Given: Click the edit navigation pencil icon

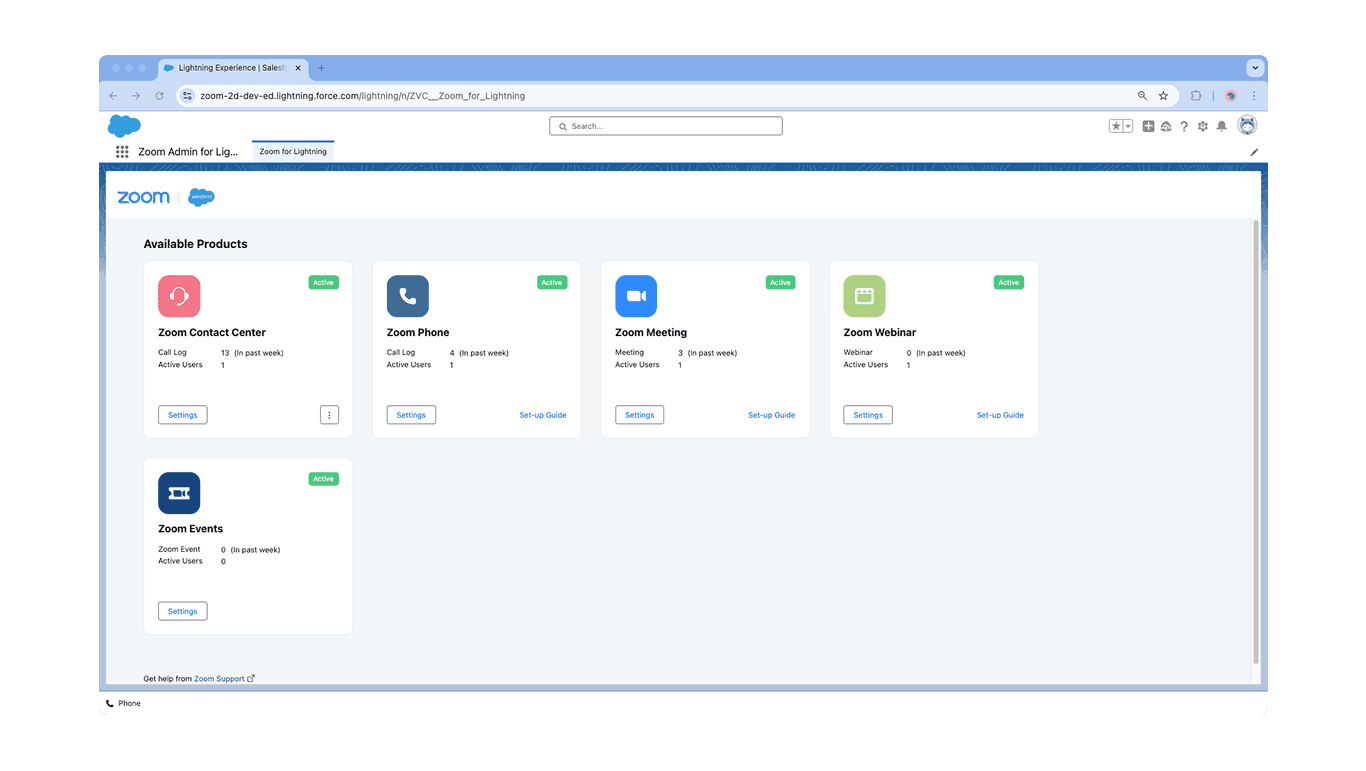Looking at the screenshot, I should point(1254,152).
